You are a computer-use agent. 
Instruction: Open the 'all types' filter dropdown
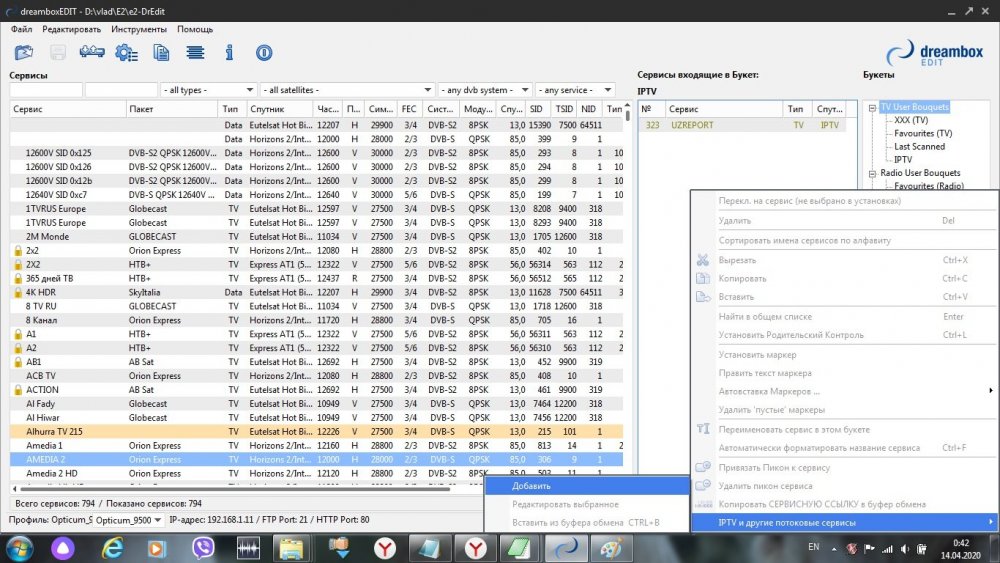click(208, 90)
